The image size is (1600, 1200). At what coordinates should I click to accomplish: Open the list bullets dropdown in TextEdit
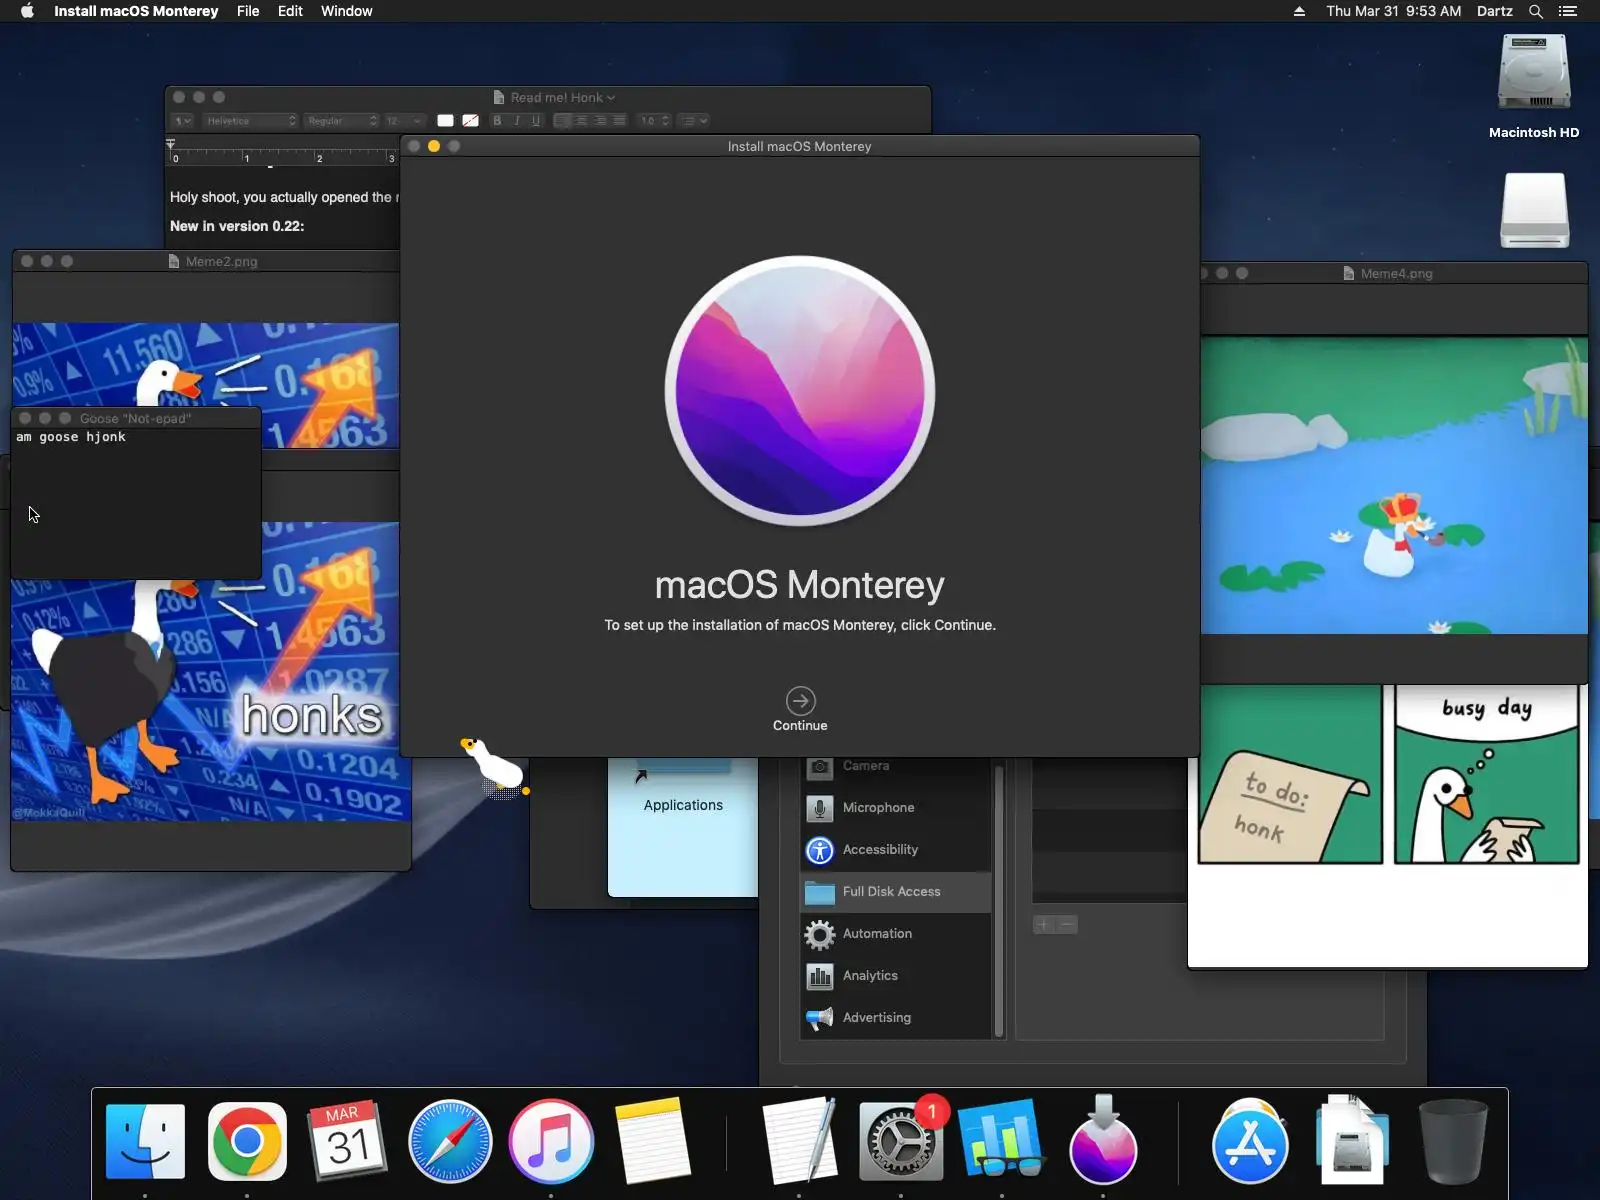click(694, 121)
